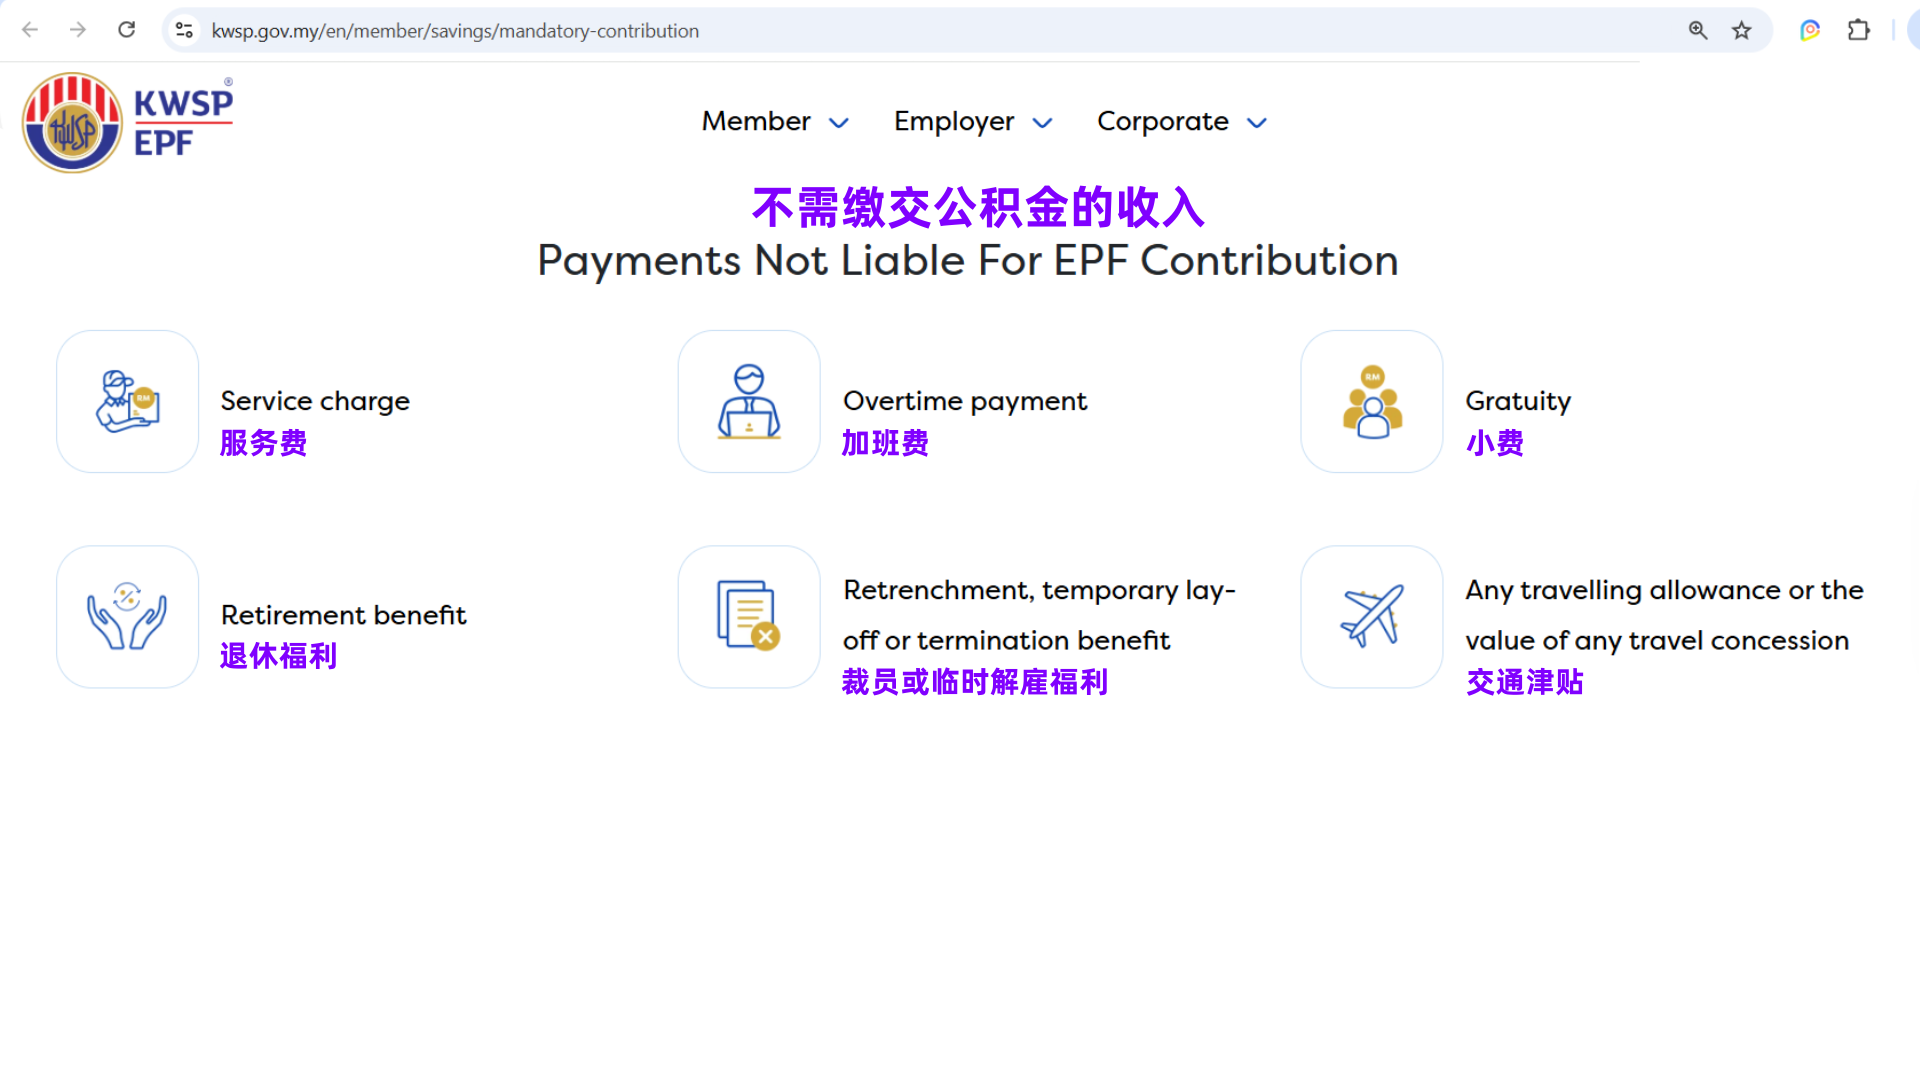The image size is (1920, 1080).
Task: Click the zoom magnifier icon in address bar
Action: (1698, 31)
